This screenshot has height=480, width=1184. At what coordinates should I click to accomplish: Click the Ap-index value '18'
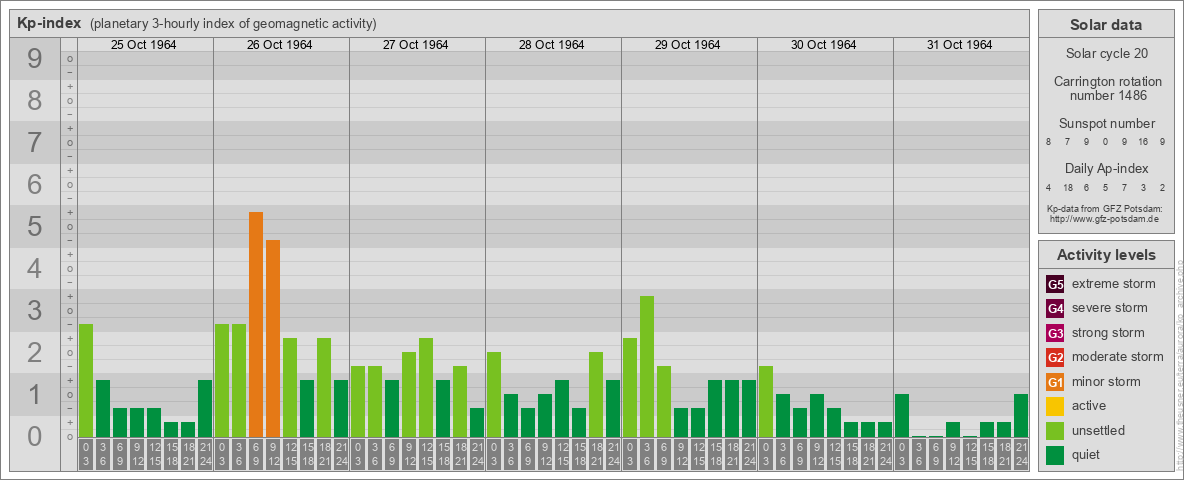pos(1067,187)
